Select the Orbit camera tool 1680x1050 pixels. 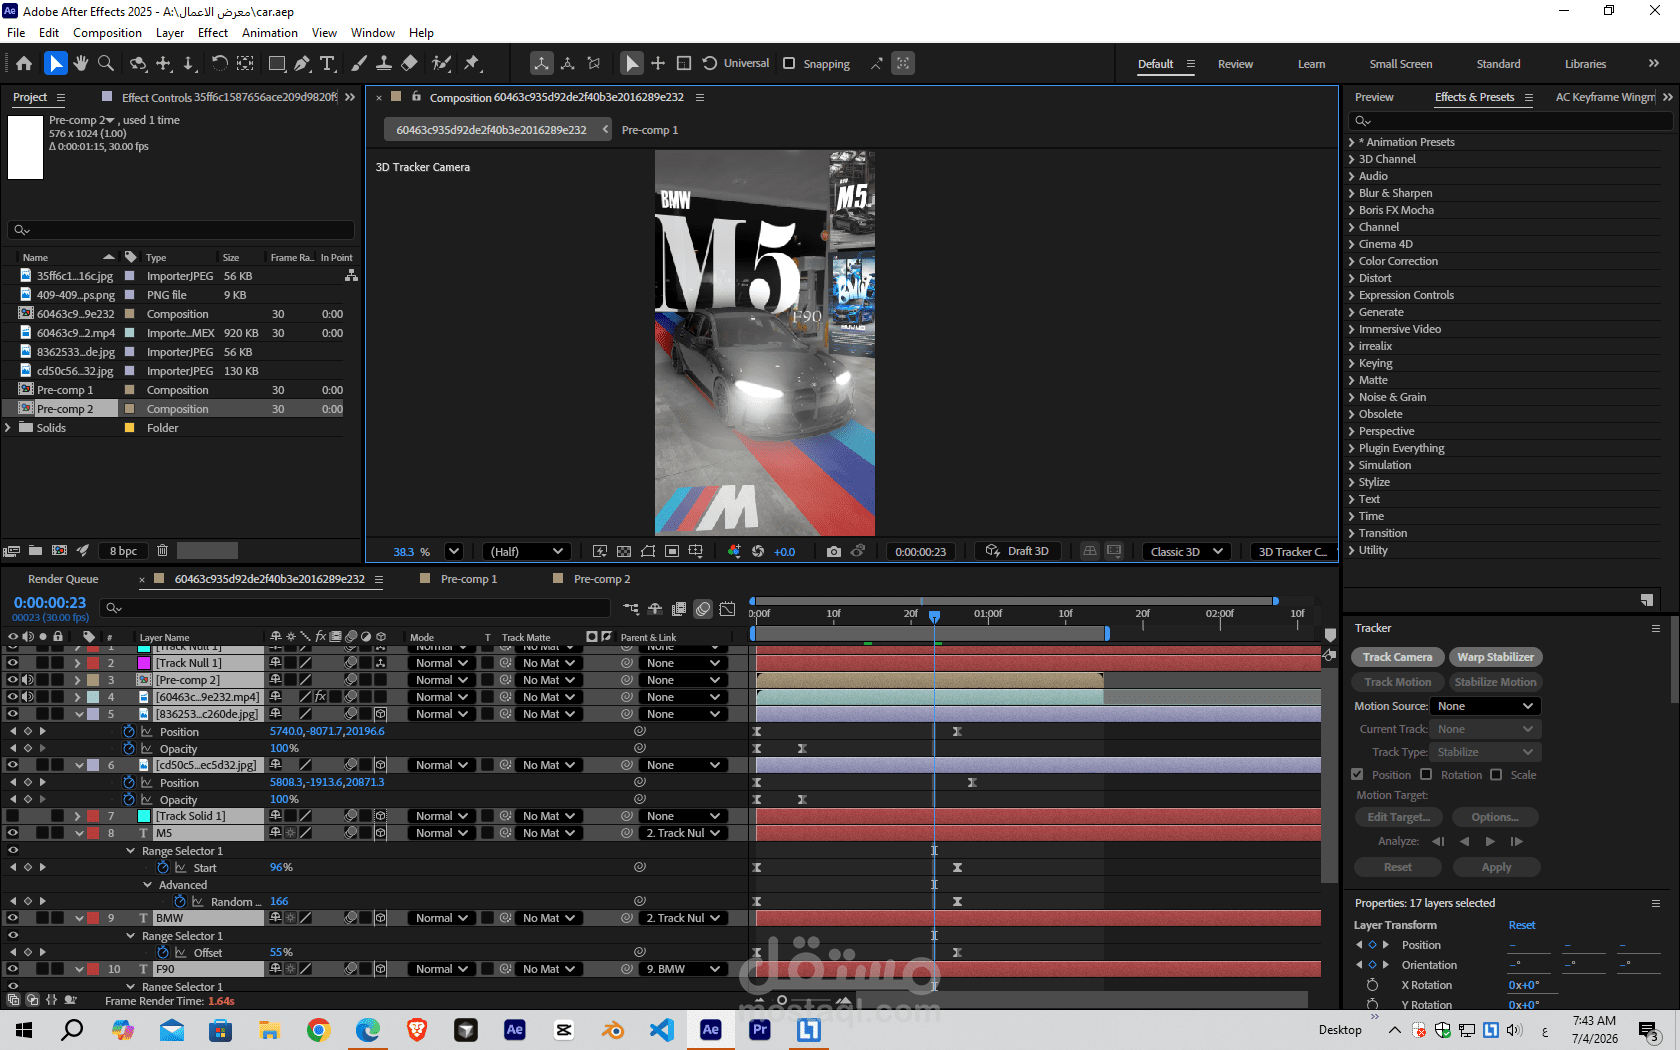(x=138, y=63)
